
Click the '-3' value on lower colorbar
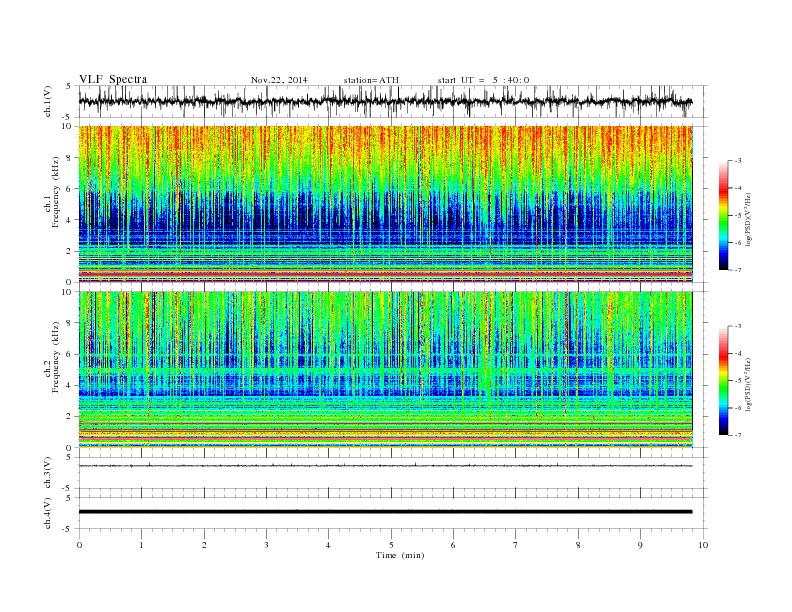(737, 326)
